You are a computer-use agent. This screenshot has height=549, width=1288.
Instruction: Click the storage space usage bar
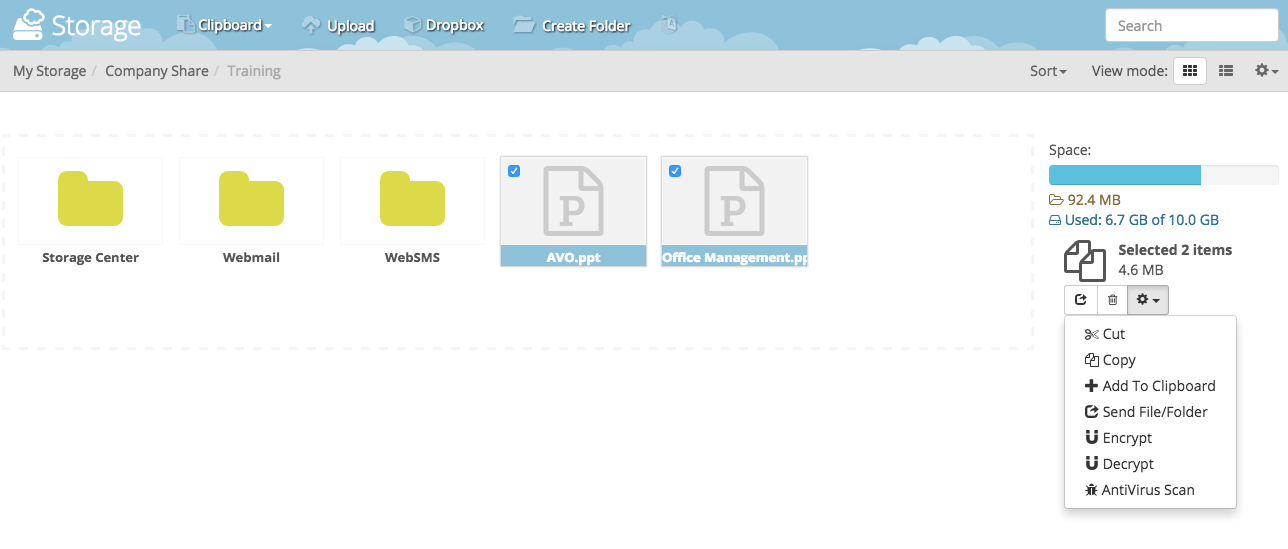[1163, 175]
